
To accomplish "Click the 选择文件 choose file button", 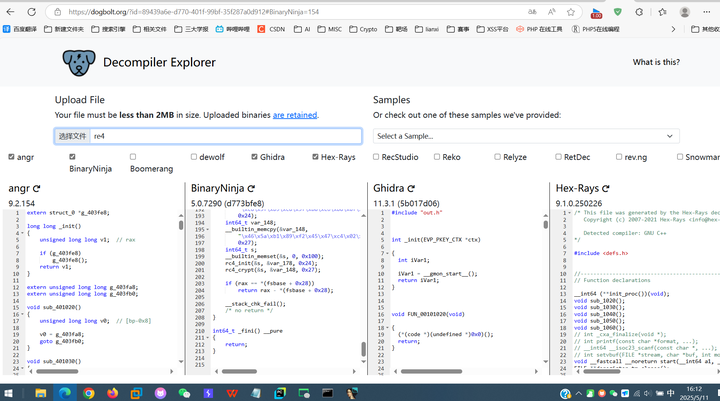I will (72, 136).
